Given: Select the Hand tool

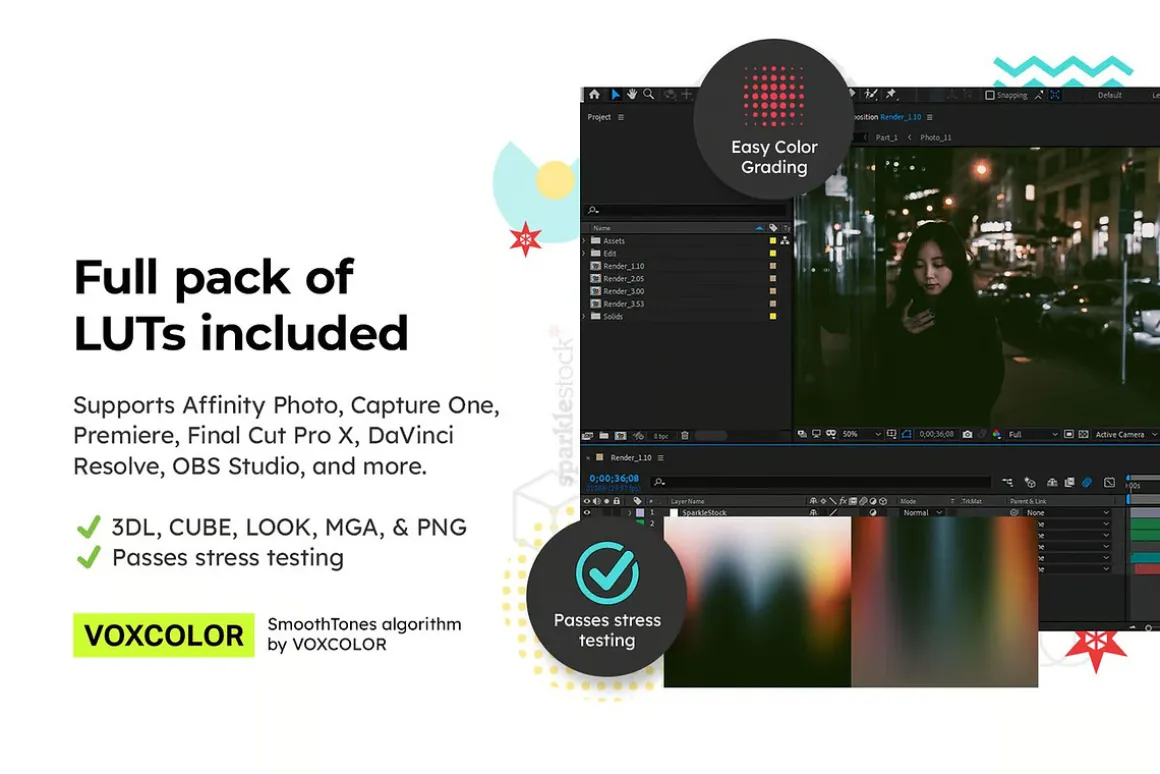Looking at the screenshot, I should [632, 95].
